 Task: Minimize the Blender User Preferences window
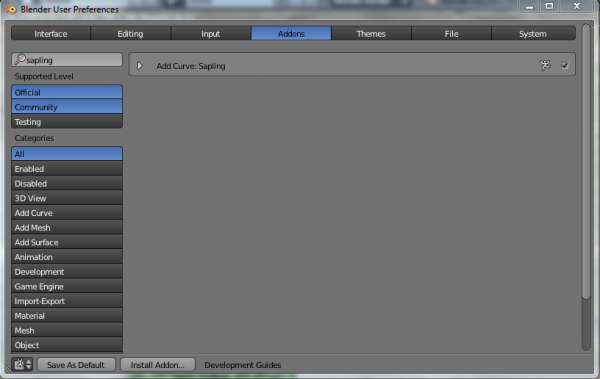(x=529, y=7)
